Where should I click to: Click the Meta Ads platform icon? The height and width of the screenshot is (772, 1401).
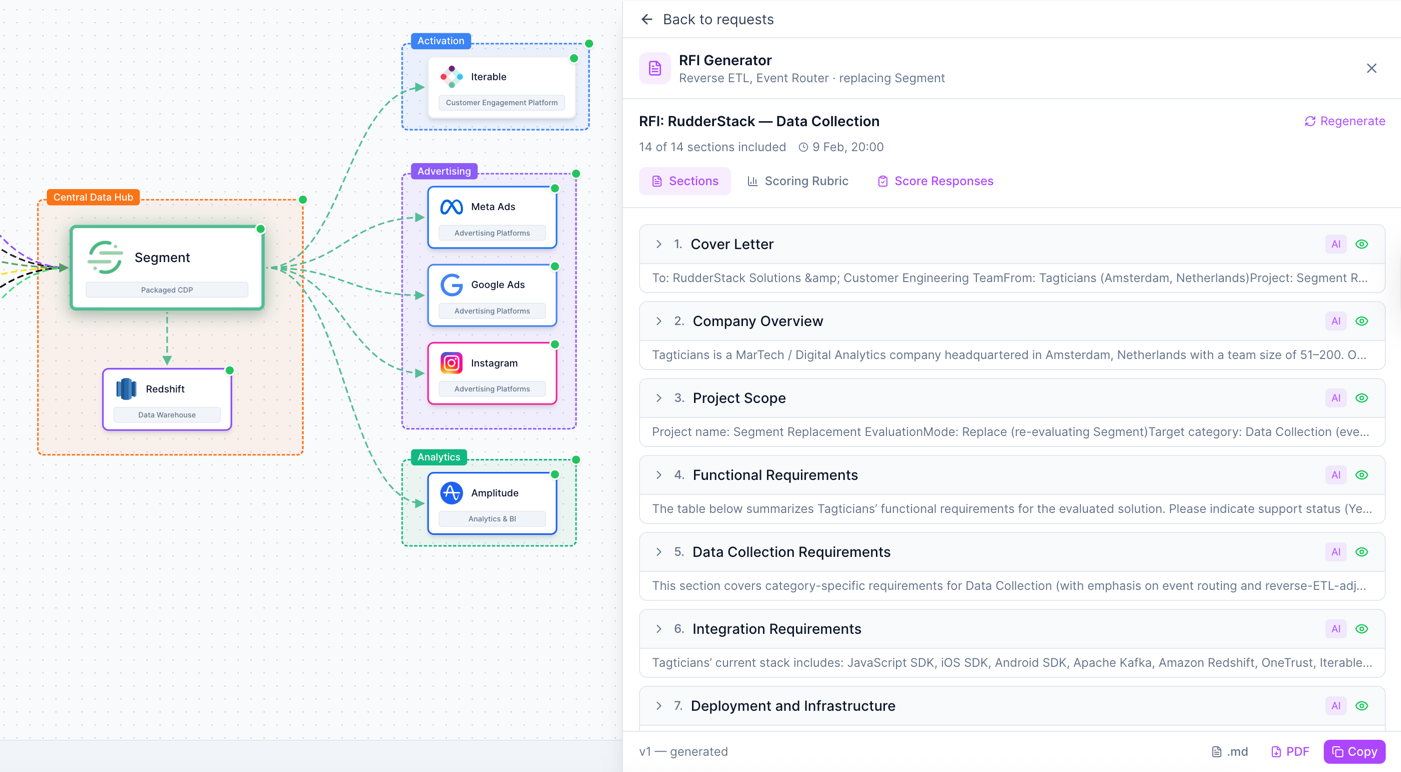point(451,206)
